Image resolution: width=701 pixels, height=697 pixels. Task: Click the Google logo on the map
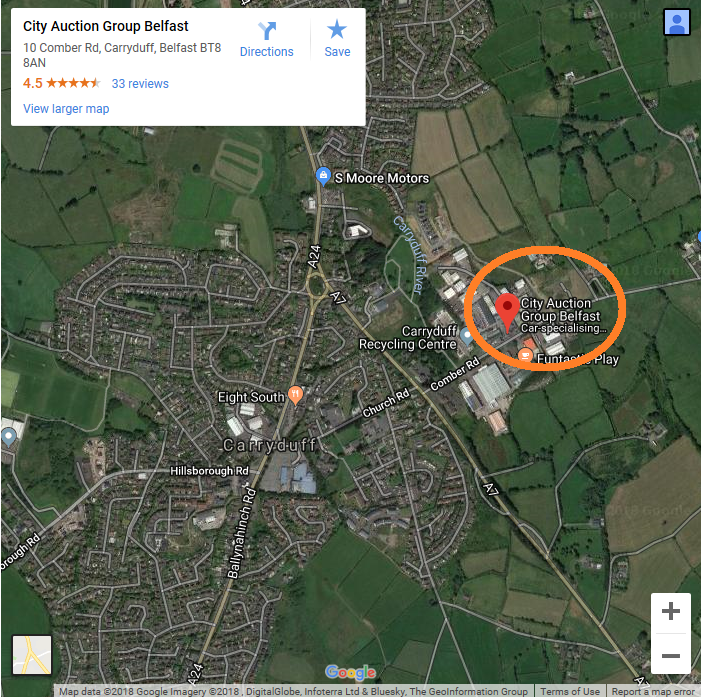pos(350,672)
